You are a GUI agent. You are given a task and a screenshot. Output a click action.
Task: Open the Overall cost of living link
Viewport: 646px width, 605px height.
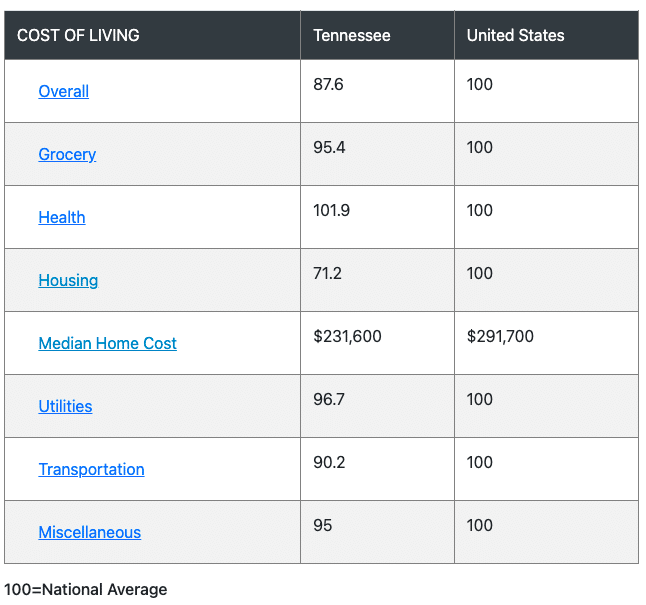coord(63,91)
